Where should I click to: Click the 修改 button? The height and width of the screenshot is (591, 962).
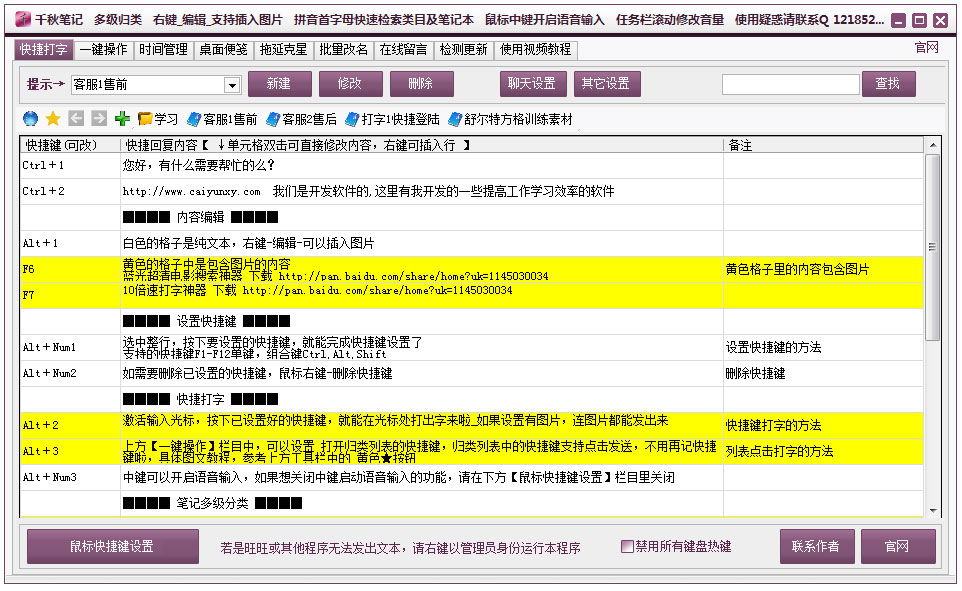[x=350, y=84]
